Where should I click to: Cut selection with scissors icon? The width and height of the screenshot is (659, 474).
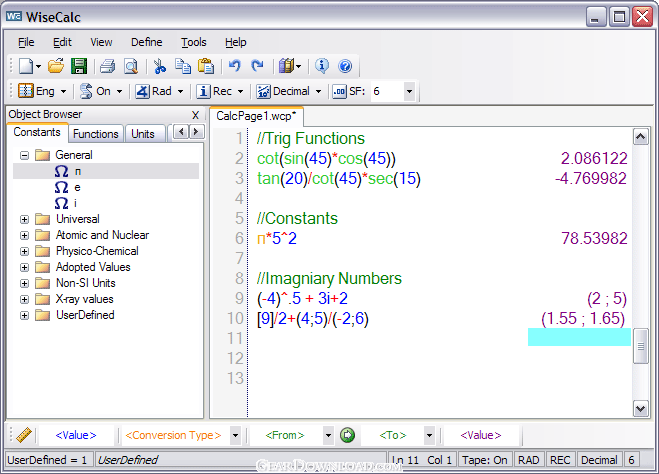tap(160, 66)
